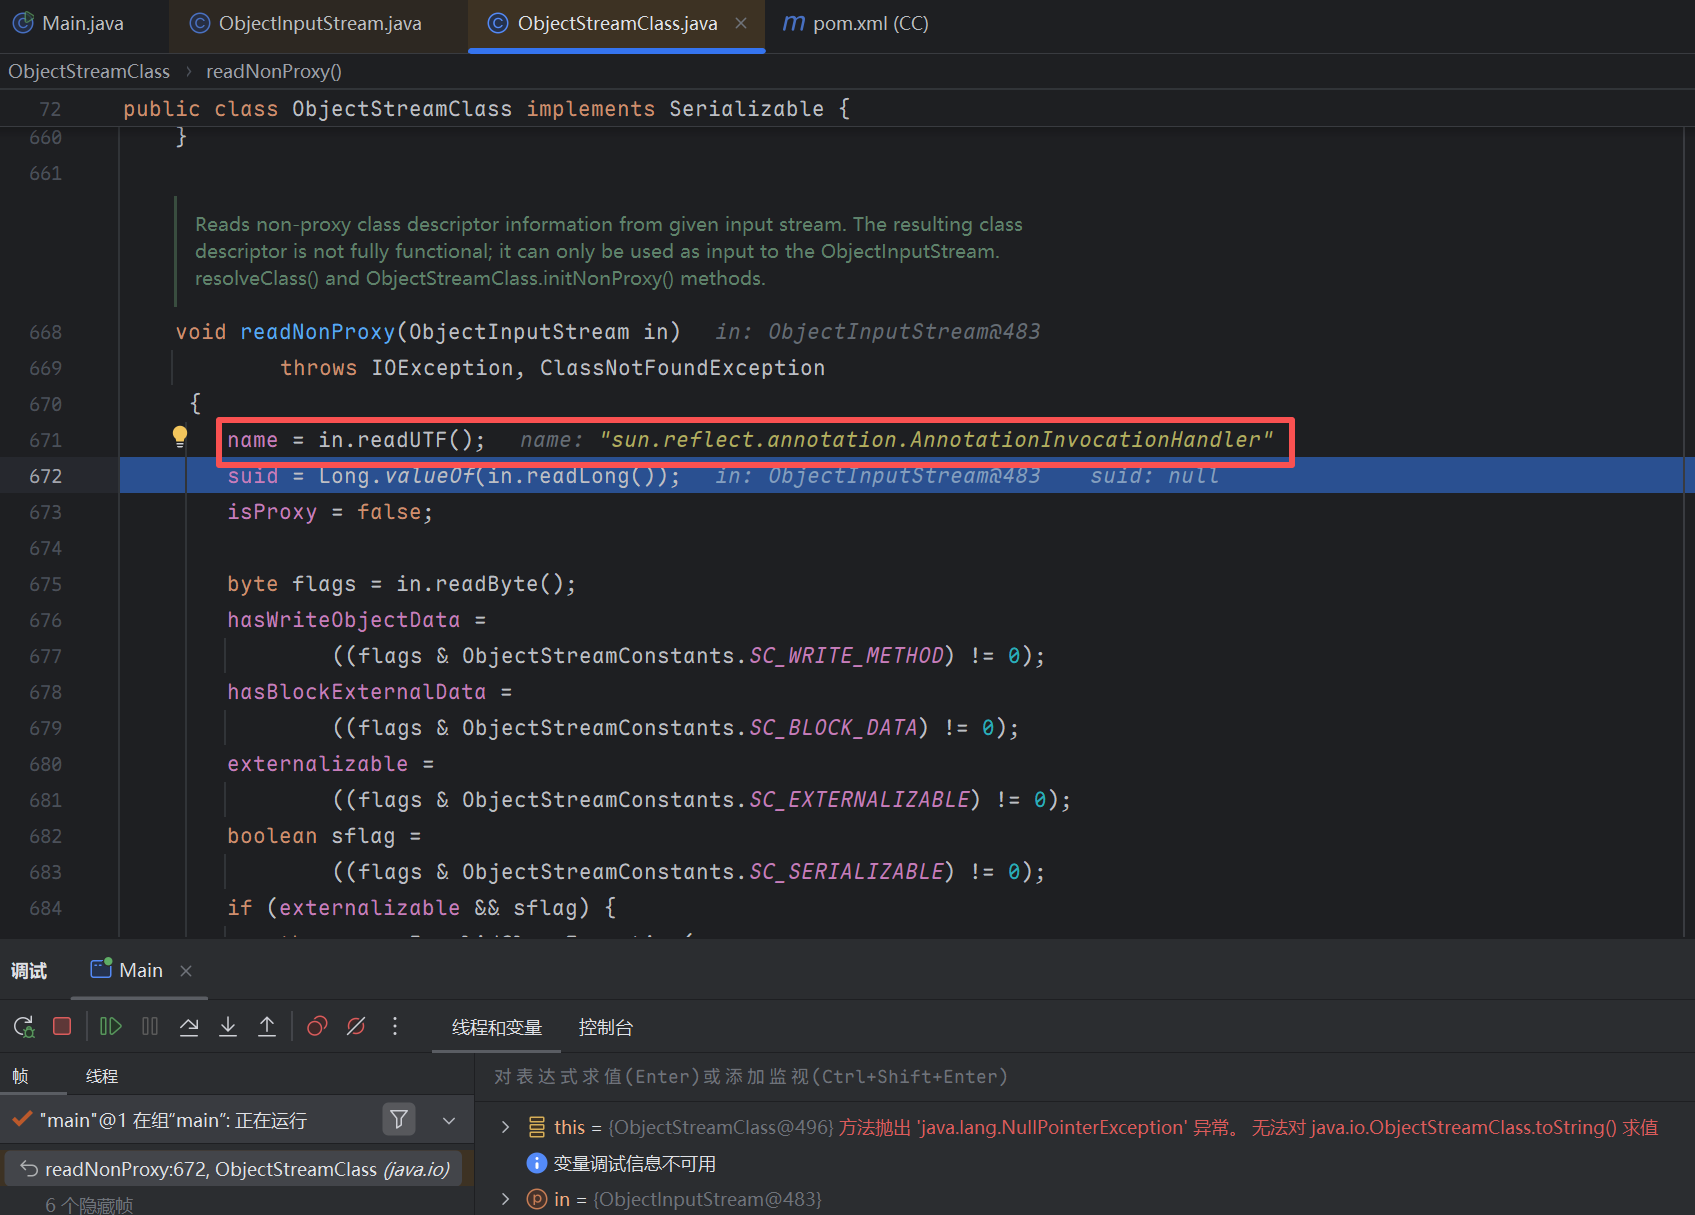Toggle Mute Breakpoints

point(356,1026)
